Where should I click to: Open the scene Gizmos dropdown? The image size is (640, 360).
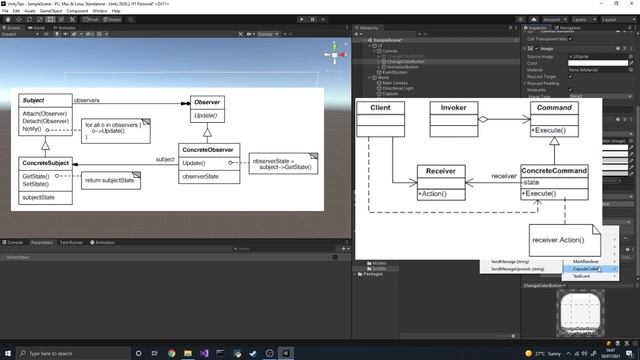[268, 34]
